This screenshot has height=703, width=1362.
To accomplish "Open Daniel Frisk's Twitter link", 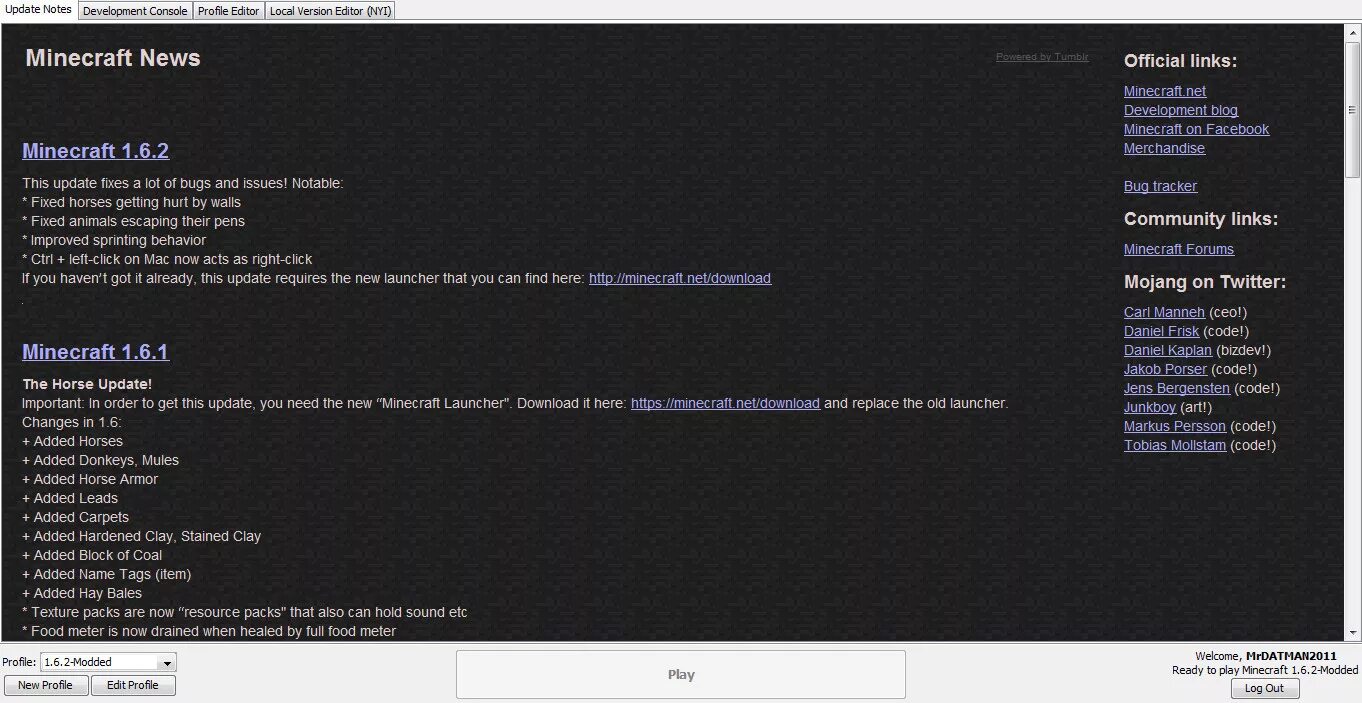I will 1161,331.
